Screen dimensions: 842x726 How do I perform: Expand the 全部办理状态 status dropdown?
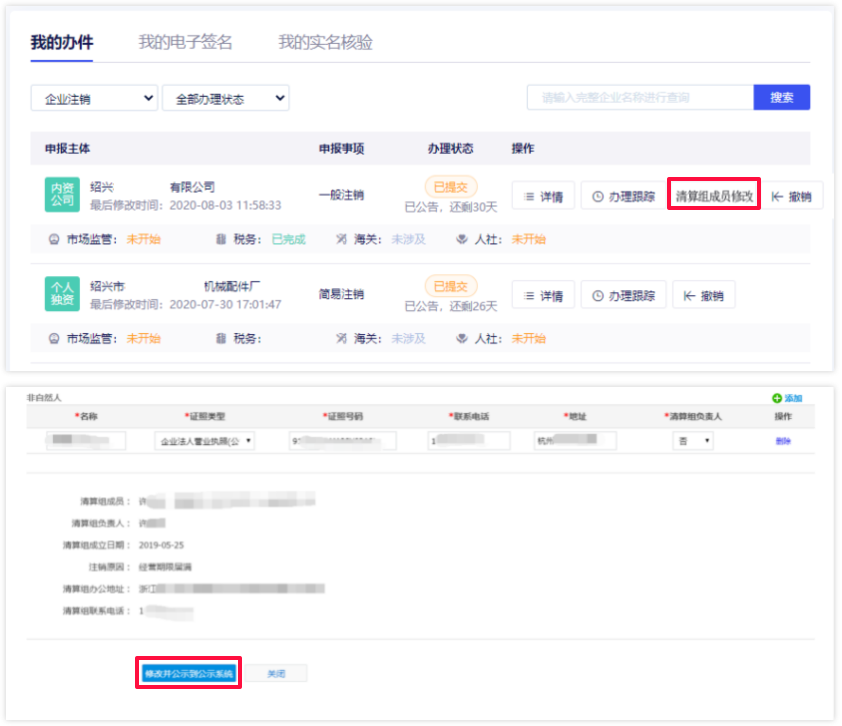[225, 98]
